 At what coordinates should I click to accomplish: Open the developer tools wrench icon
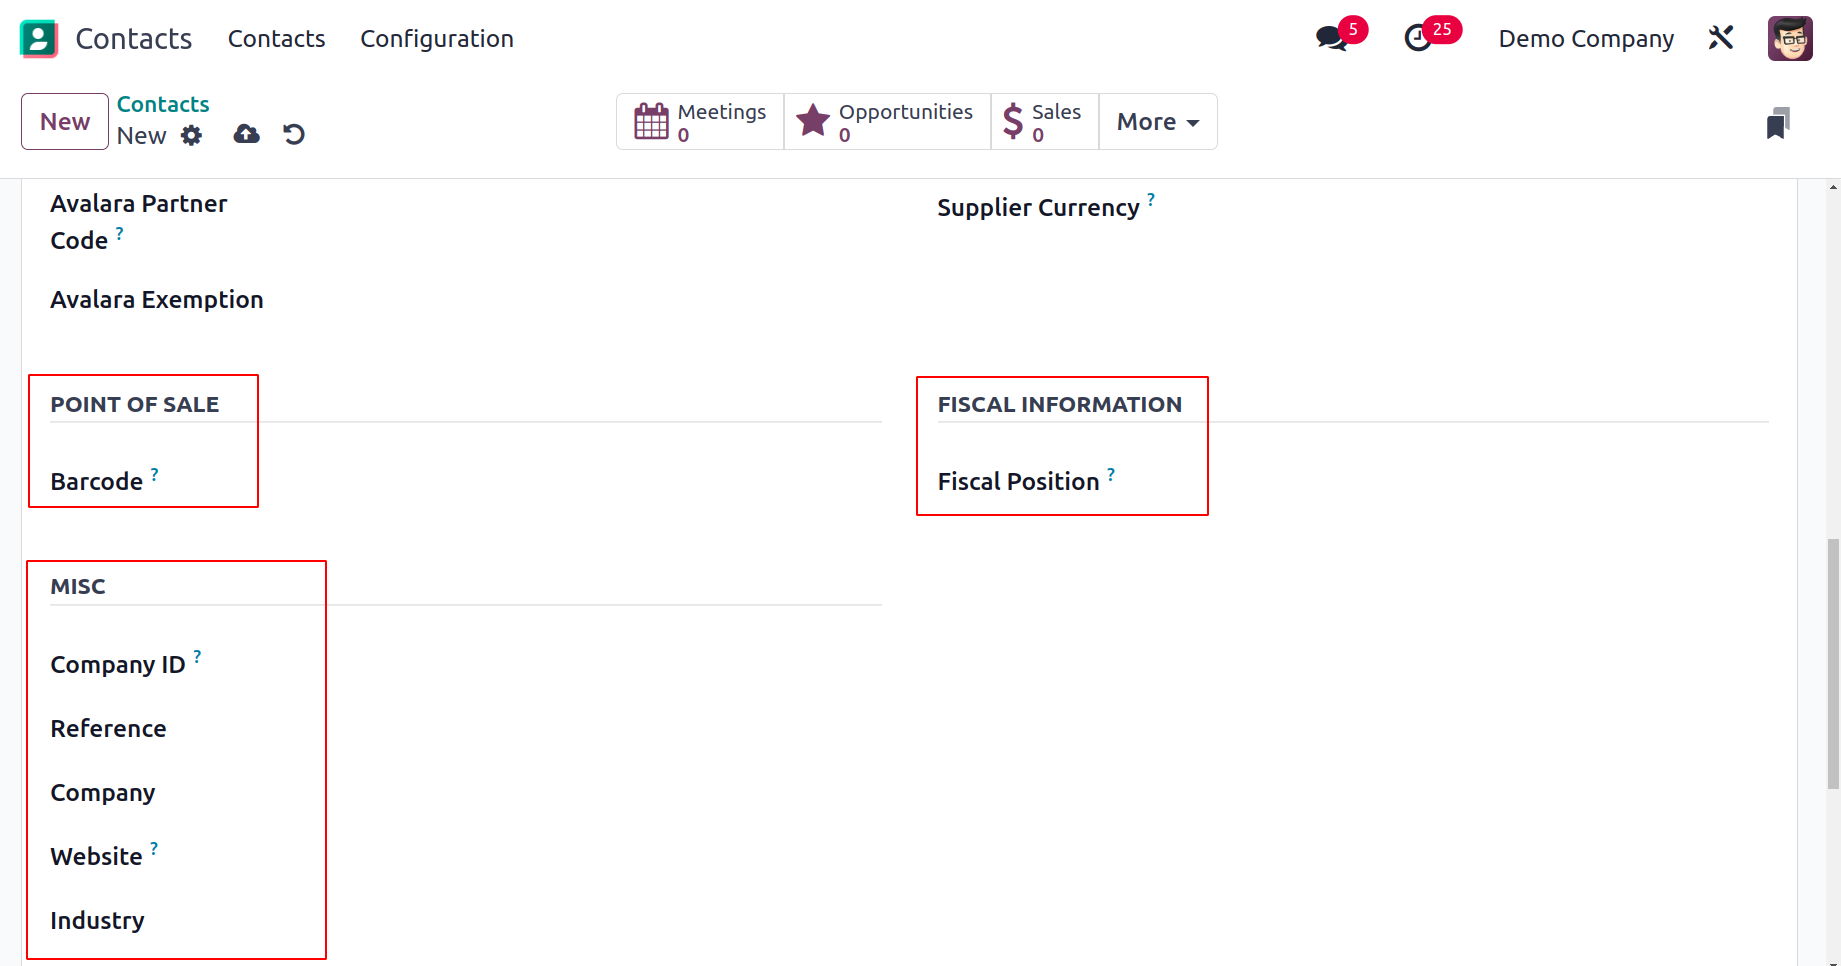pyautogui.click(x=1721, y=39)
